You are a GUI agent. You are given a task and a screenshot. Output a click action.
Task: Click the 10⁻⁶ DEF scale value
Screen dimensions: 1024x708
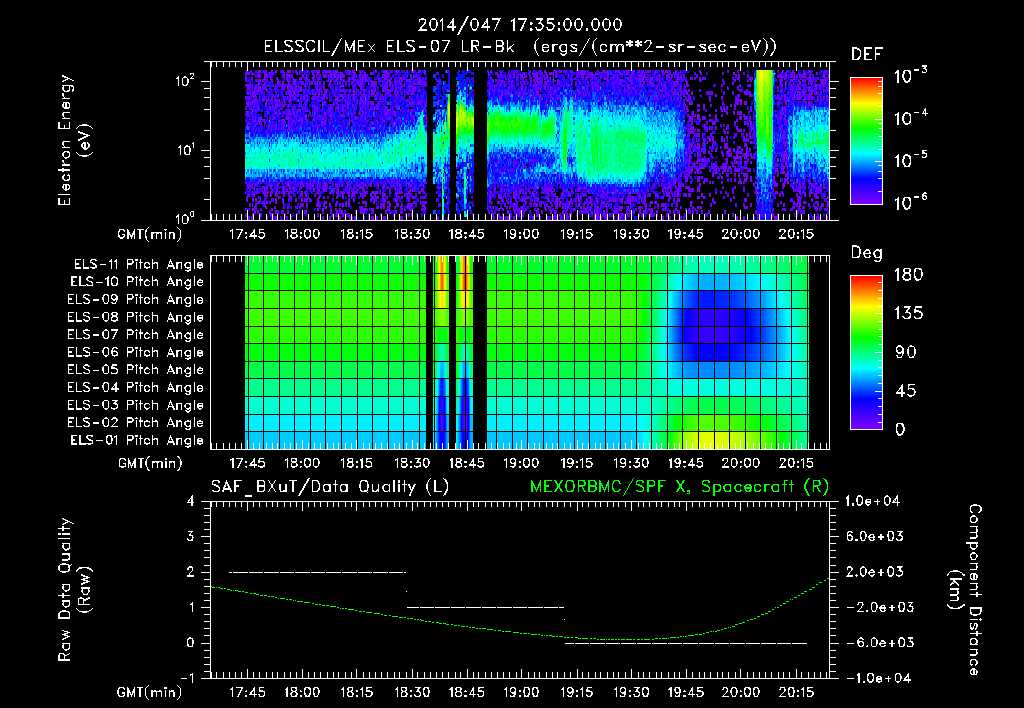point(910,202)
